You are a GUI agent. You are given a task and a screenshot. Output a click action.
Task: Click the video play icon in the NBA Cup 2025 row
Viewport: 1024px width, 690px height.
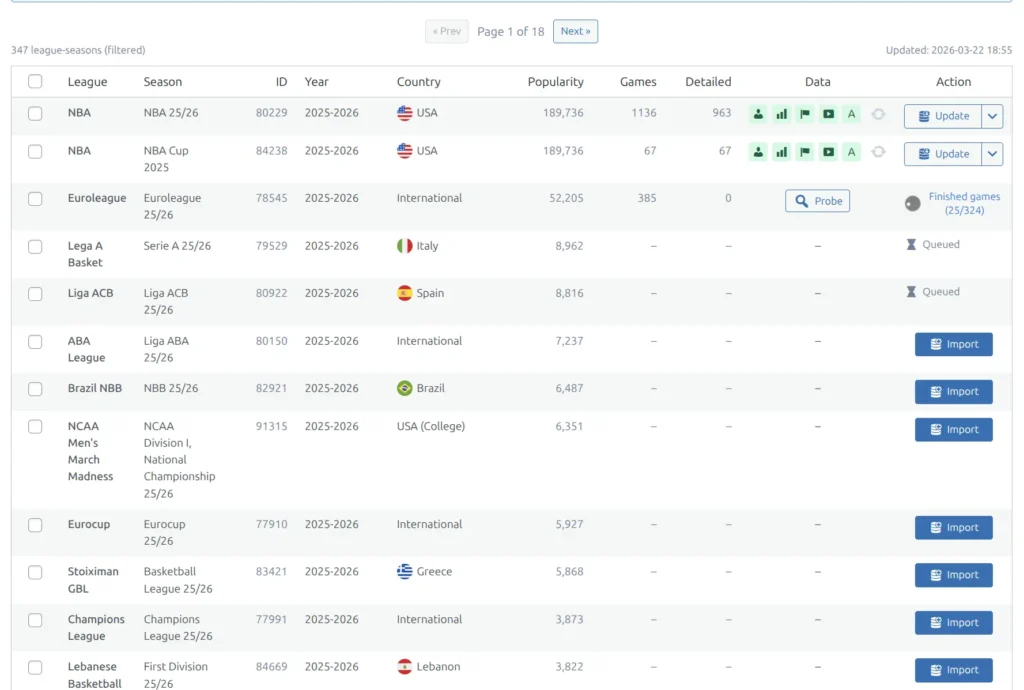pos(828,152)
